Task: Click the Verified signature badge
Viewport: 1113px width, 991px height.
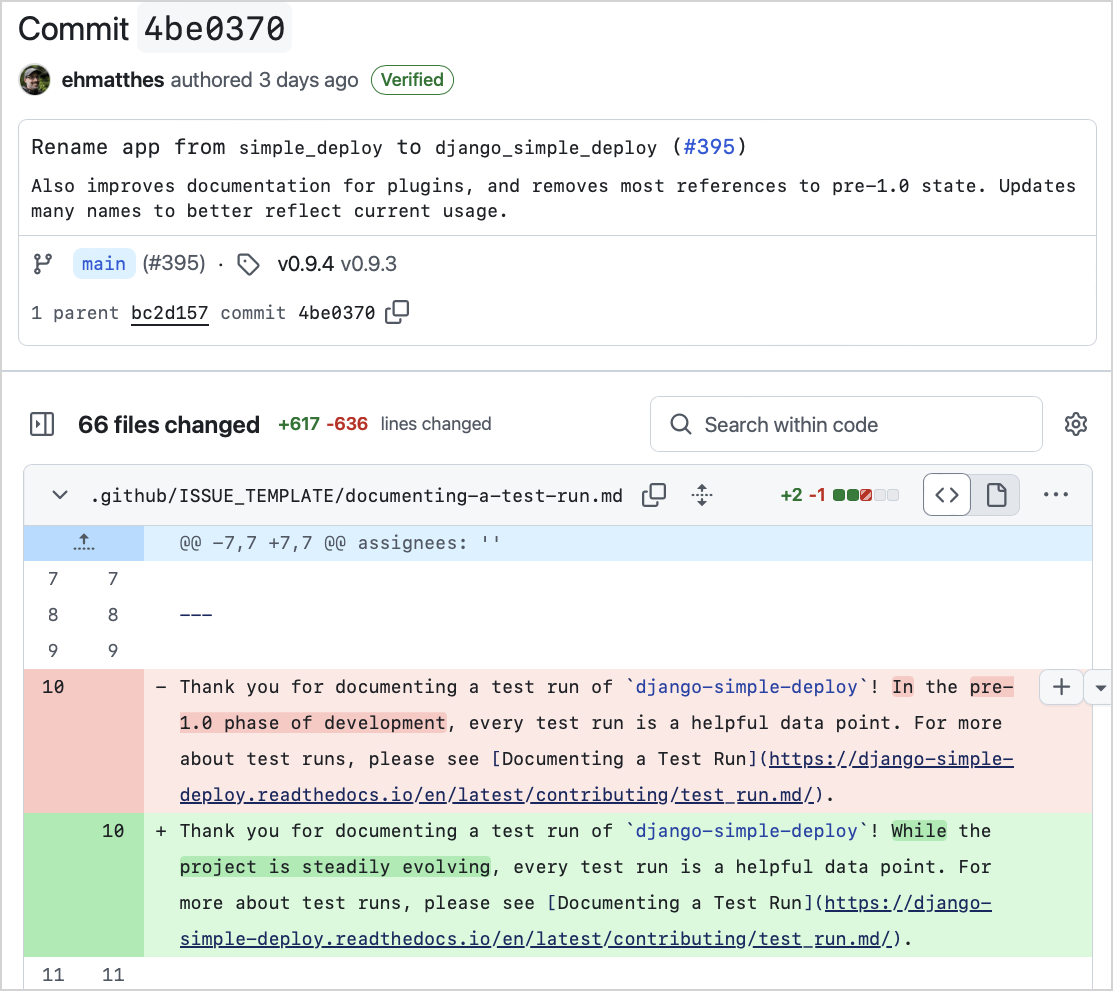Action: point(412,80)
